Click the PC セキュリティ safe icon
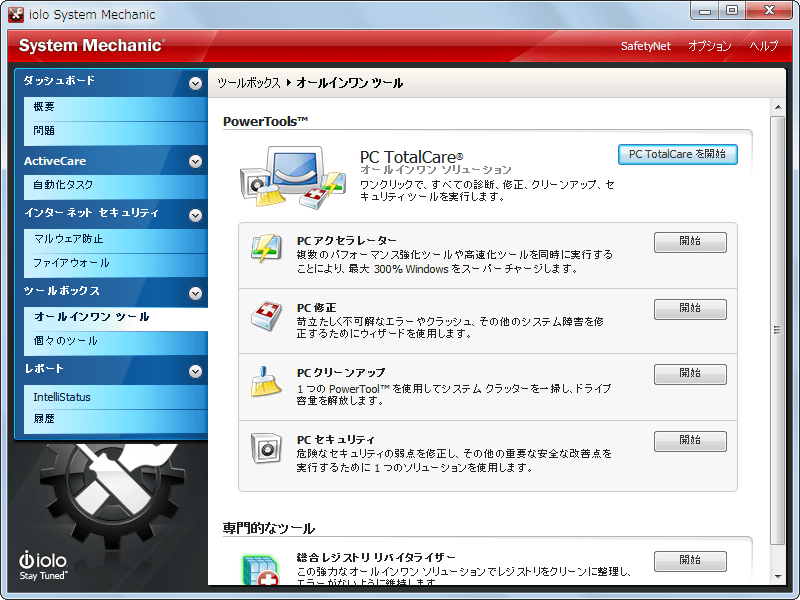Screen dimensions: 800x600 pos(266,448)
